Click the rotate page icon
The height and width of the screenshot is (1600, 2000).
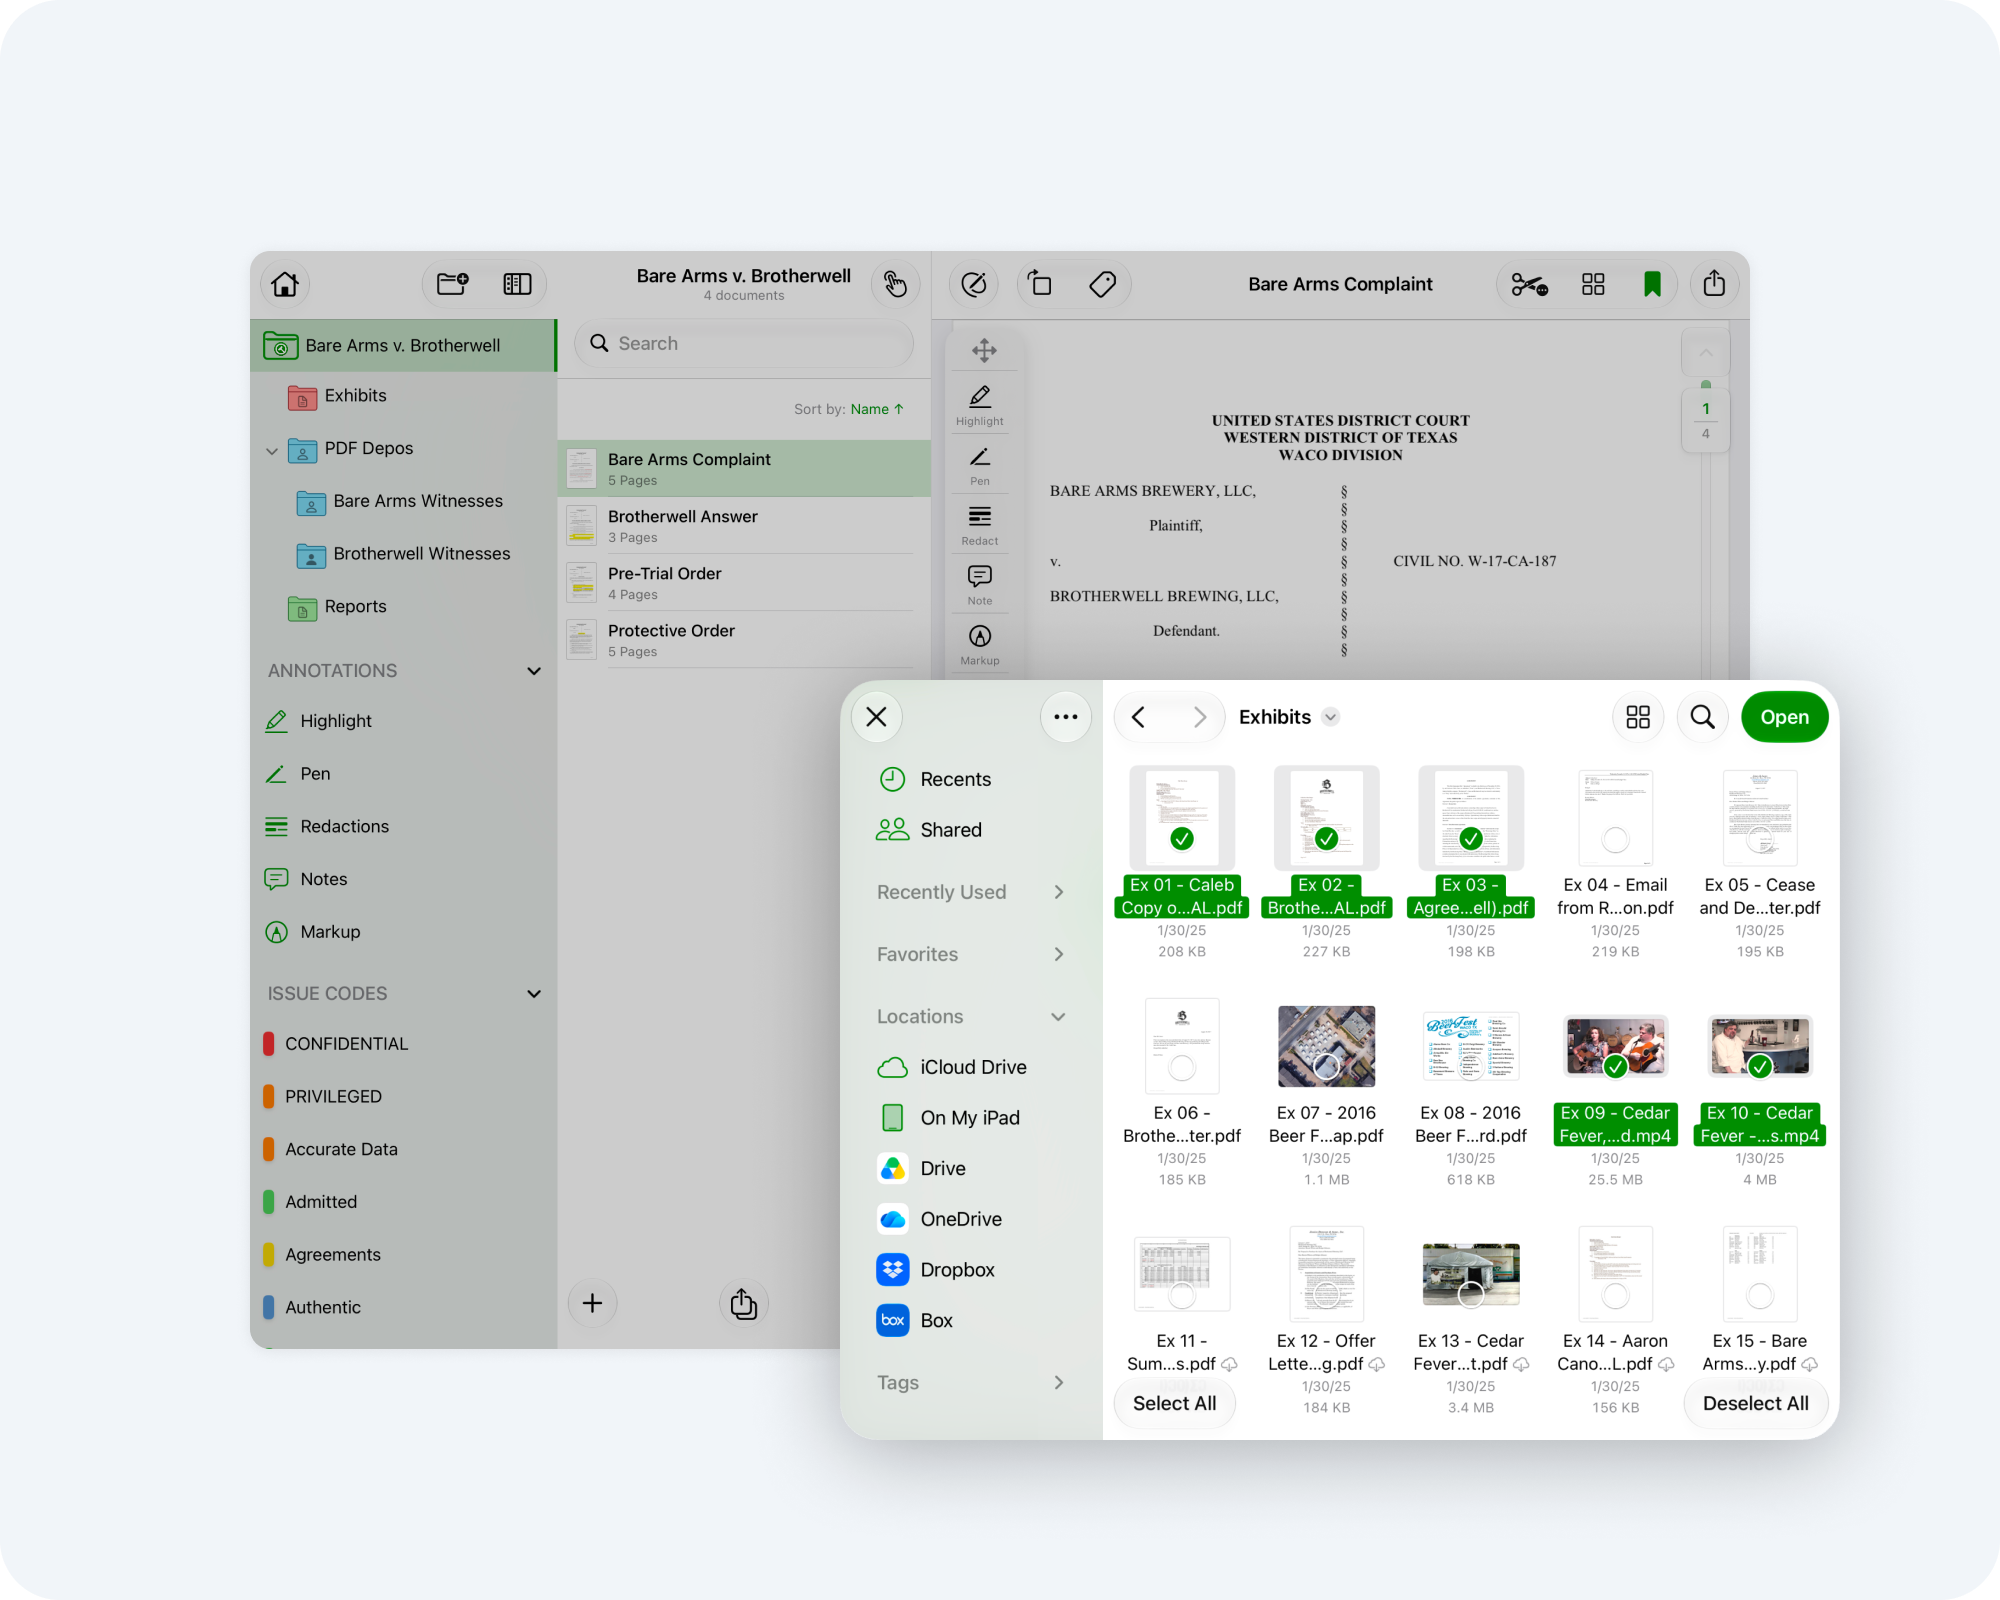coord(1040,285)
